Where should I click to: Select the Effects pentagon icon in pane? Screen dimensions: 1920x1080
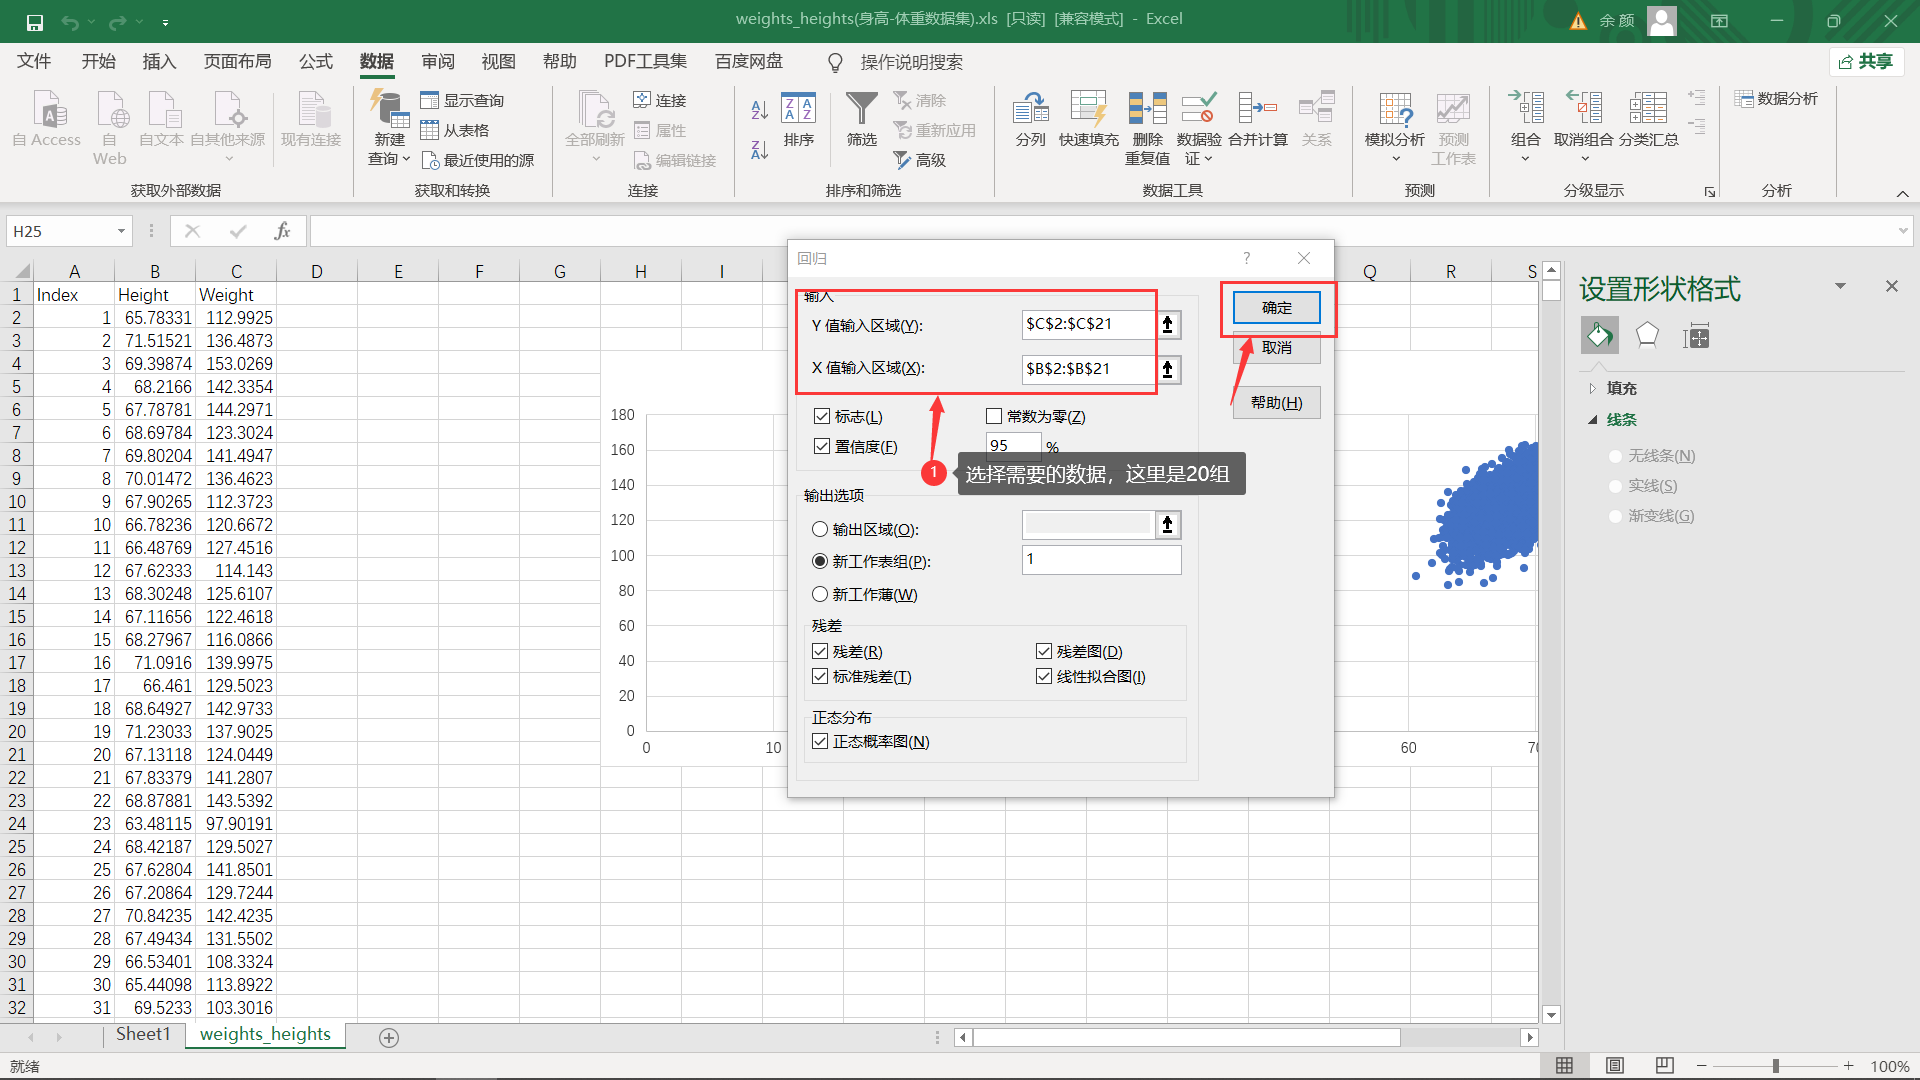pos(1647,335)
